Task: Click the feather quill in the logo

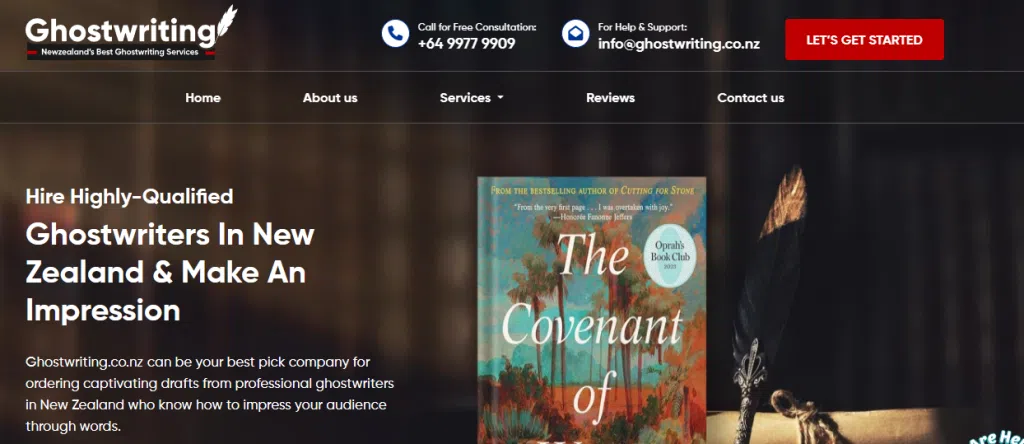Action: (x=226, y=22)
